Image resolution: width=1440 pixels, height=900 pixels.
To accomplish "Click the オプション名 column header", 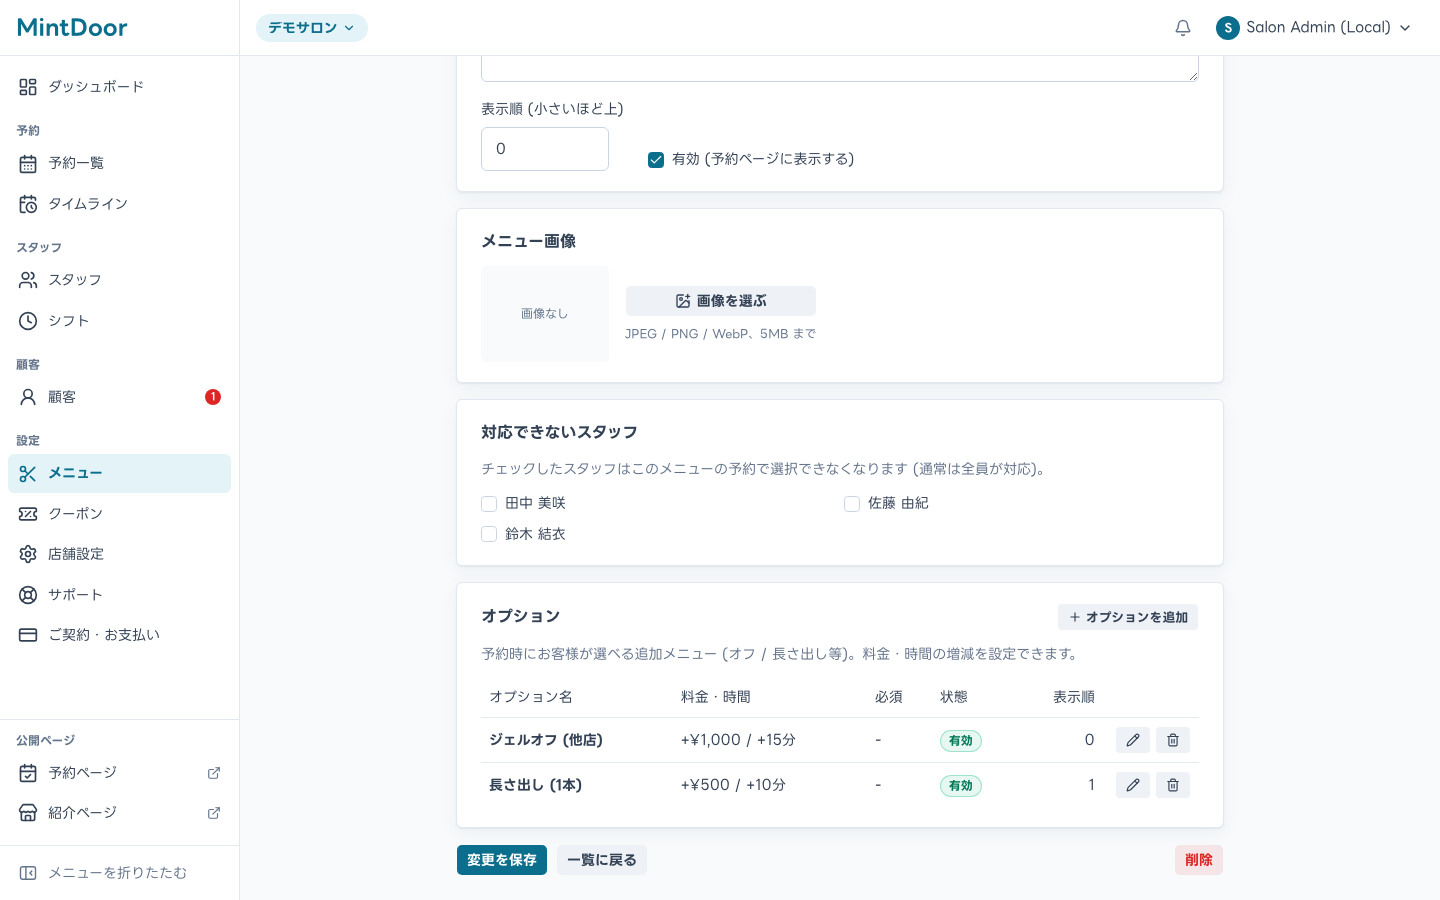I will coord(531,697).
